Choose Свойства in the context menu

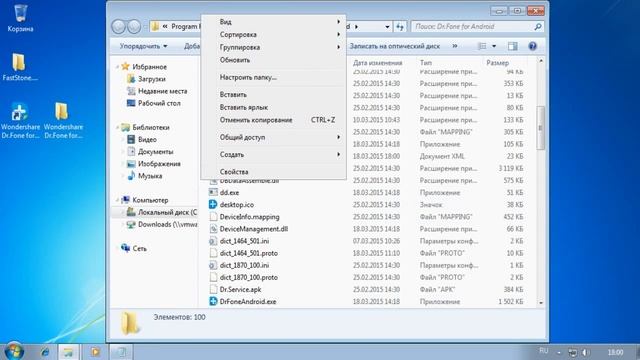pos(273,172)
